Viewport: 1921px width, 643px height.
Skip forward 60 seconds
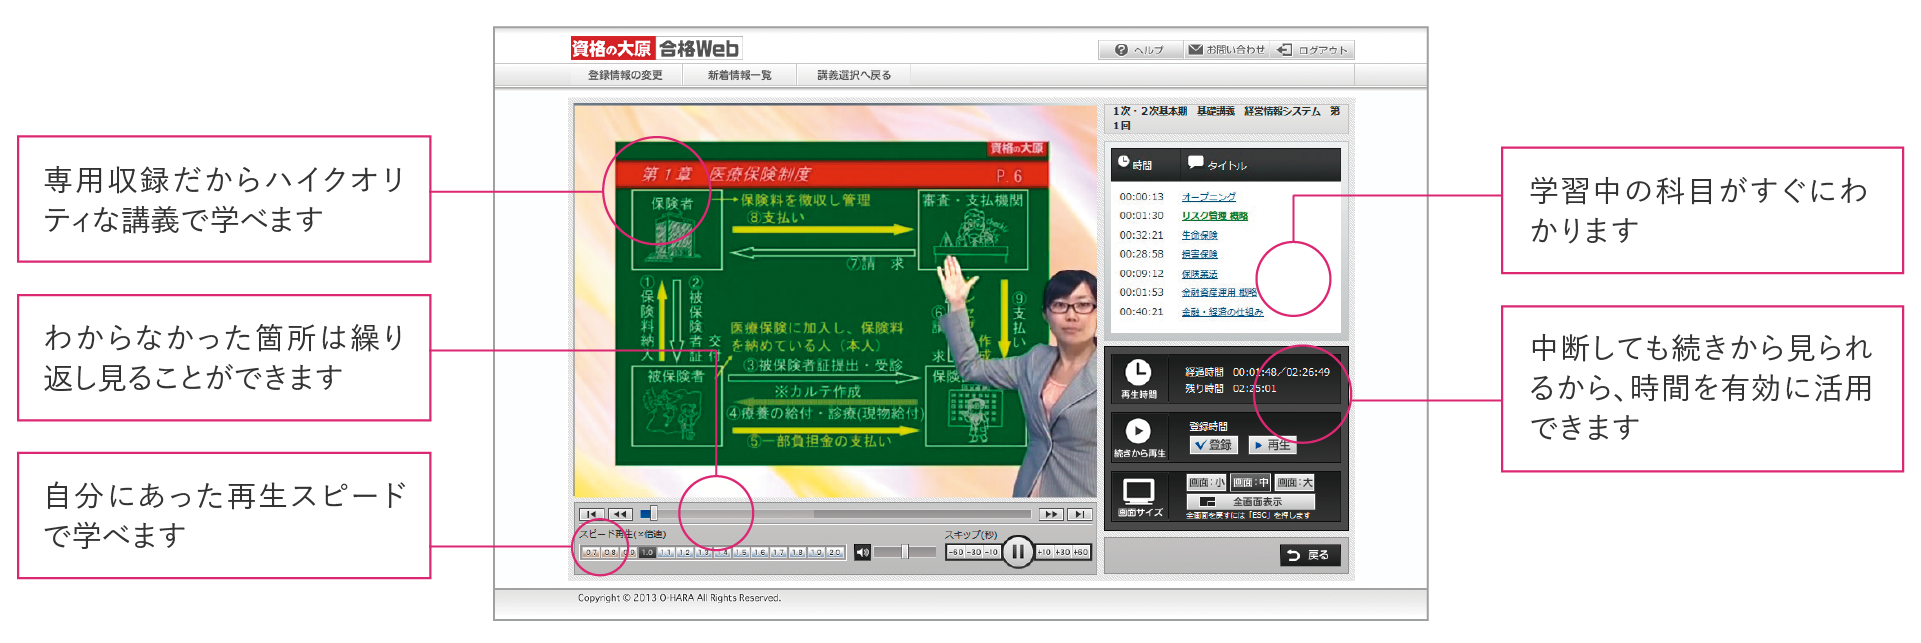[1080, 552]
